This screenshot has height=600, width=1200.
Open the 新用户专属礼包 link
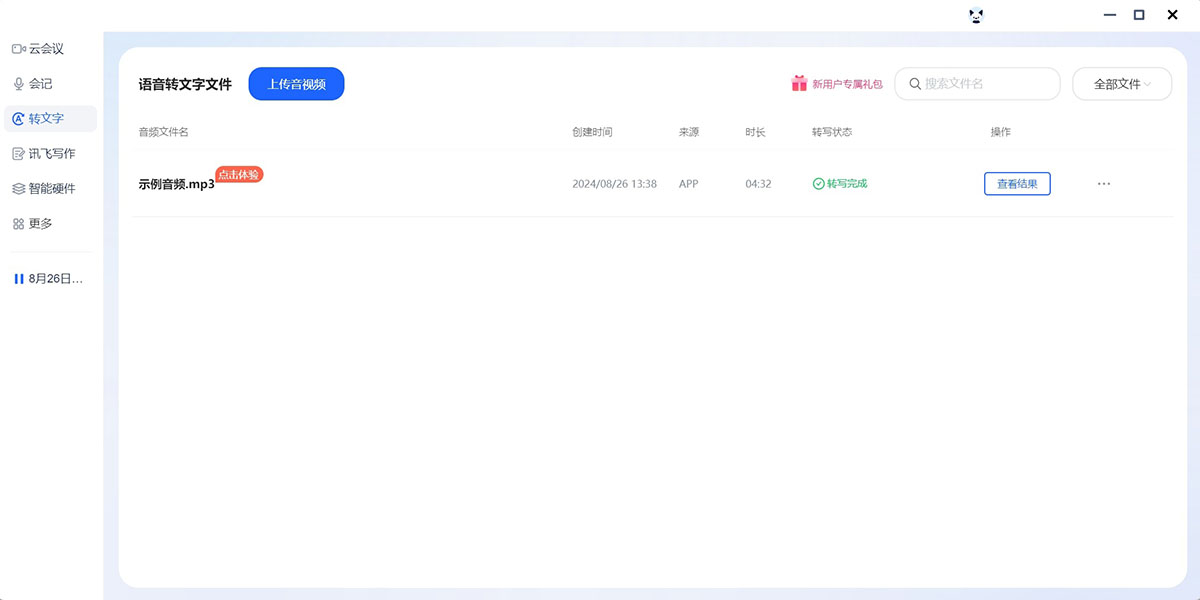[847, 85]
